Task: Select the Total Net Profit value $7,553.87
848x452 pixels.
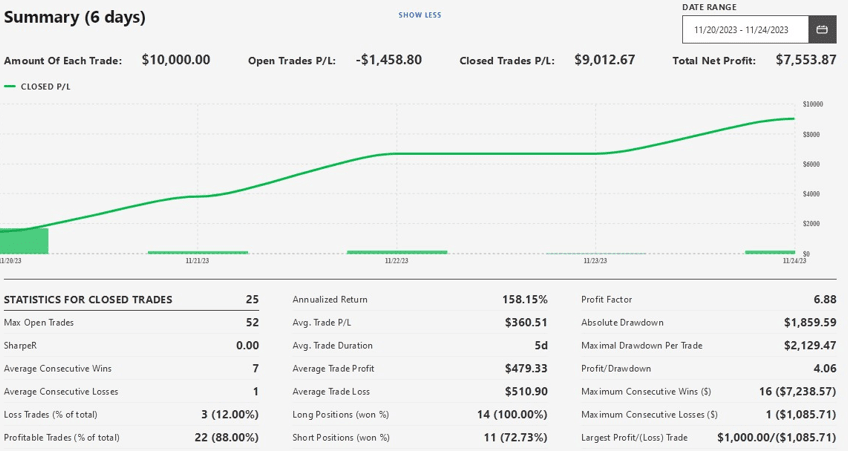Action: 806,60
